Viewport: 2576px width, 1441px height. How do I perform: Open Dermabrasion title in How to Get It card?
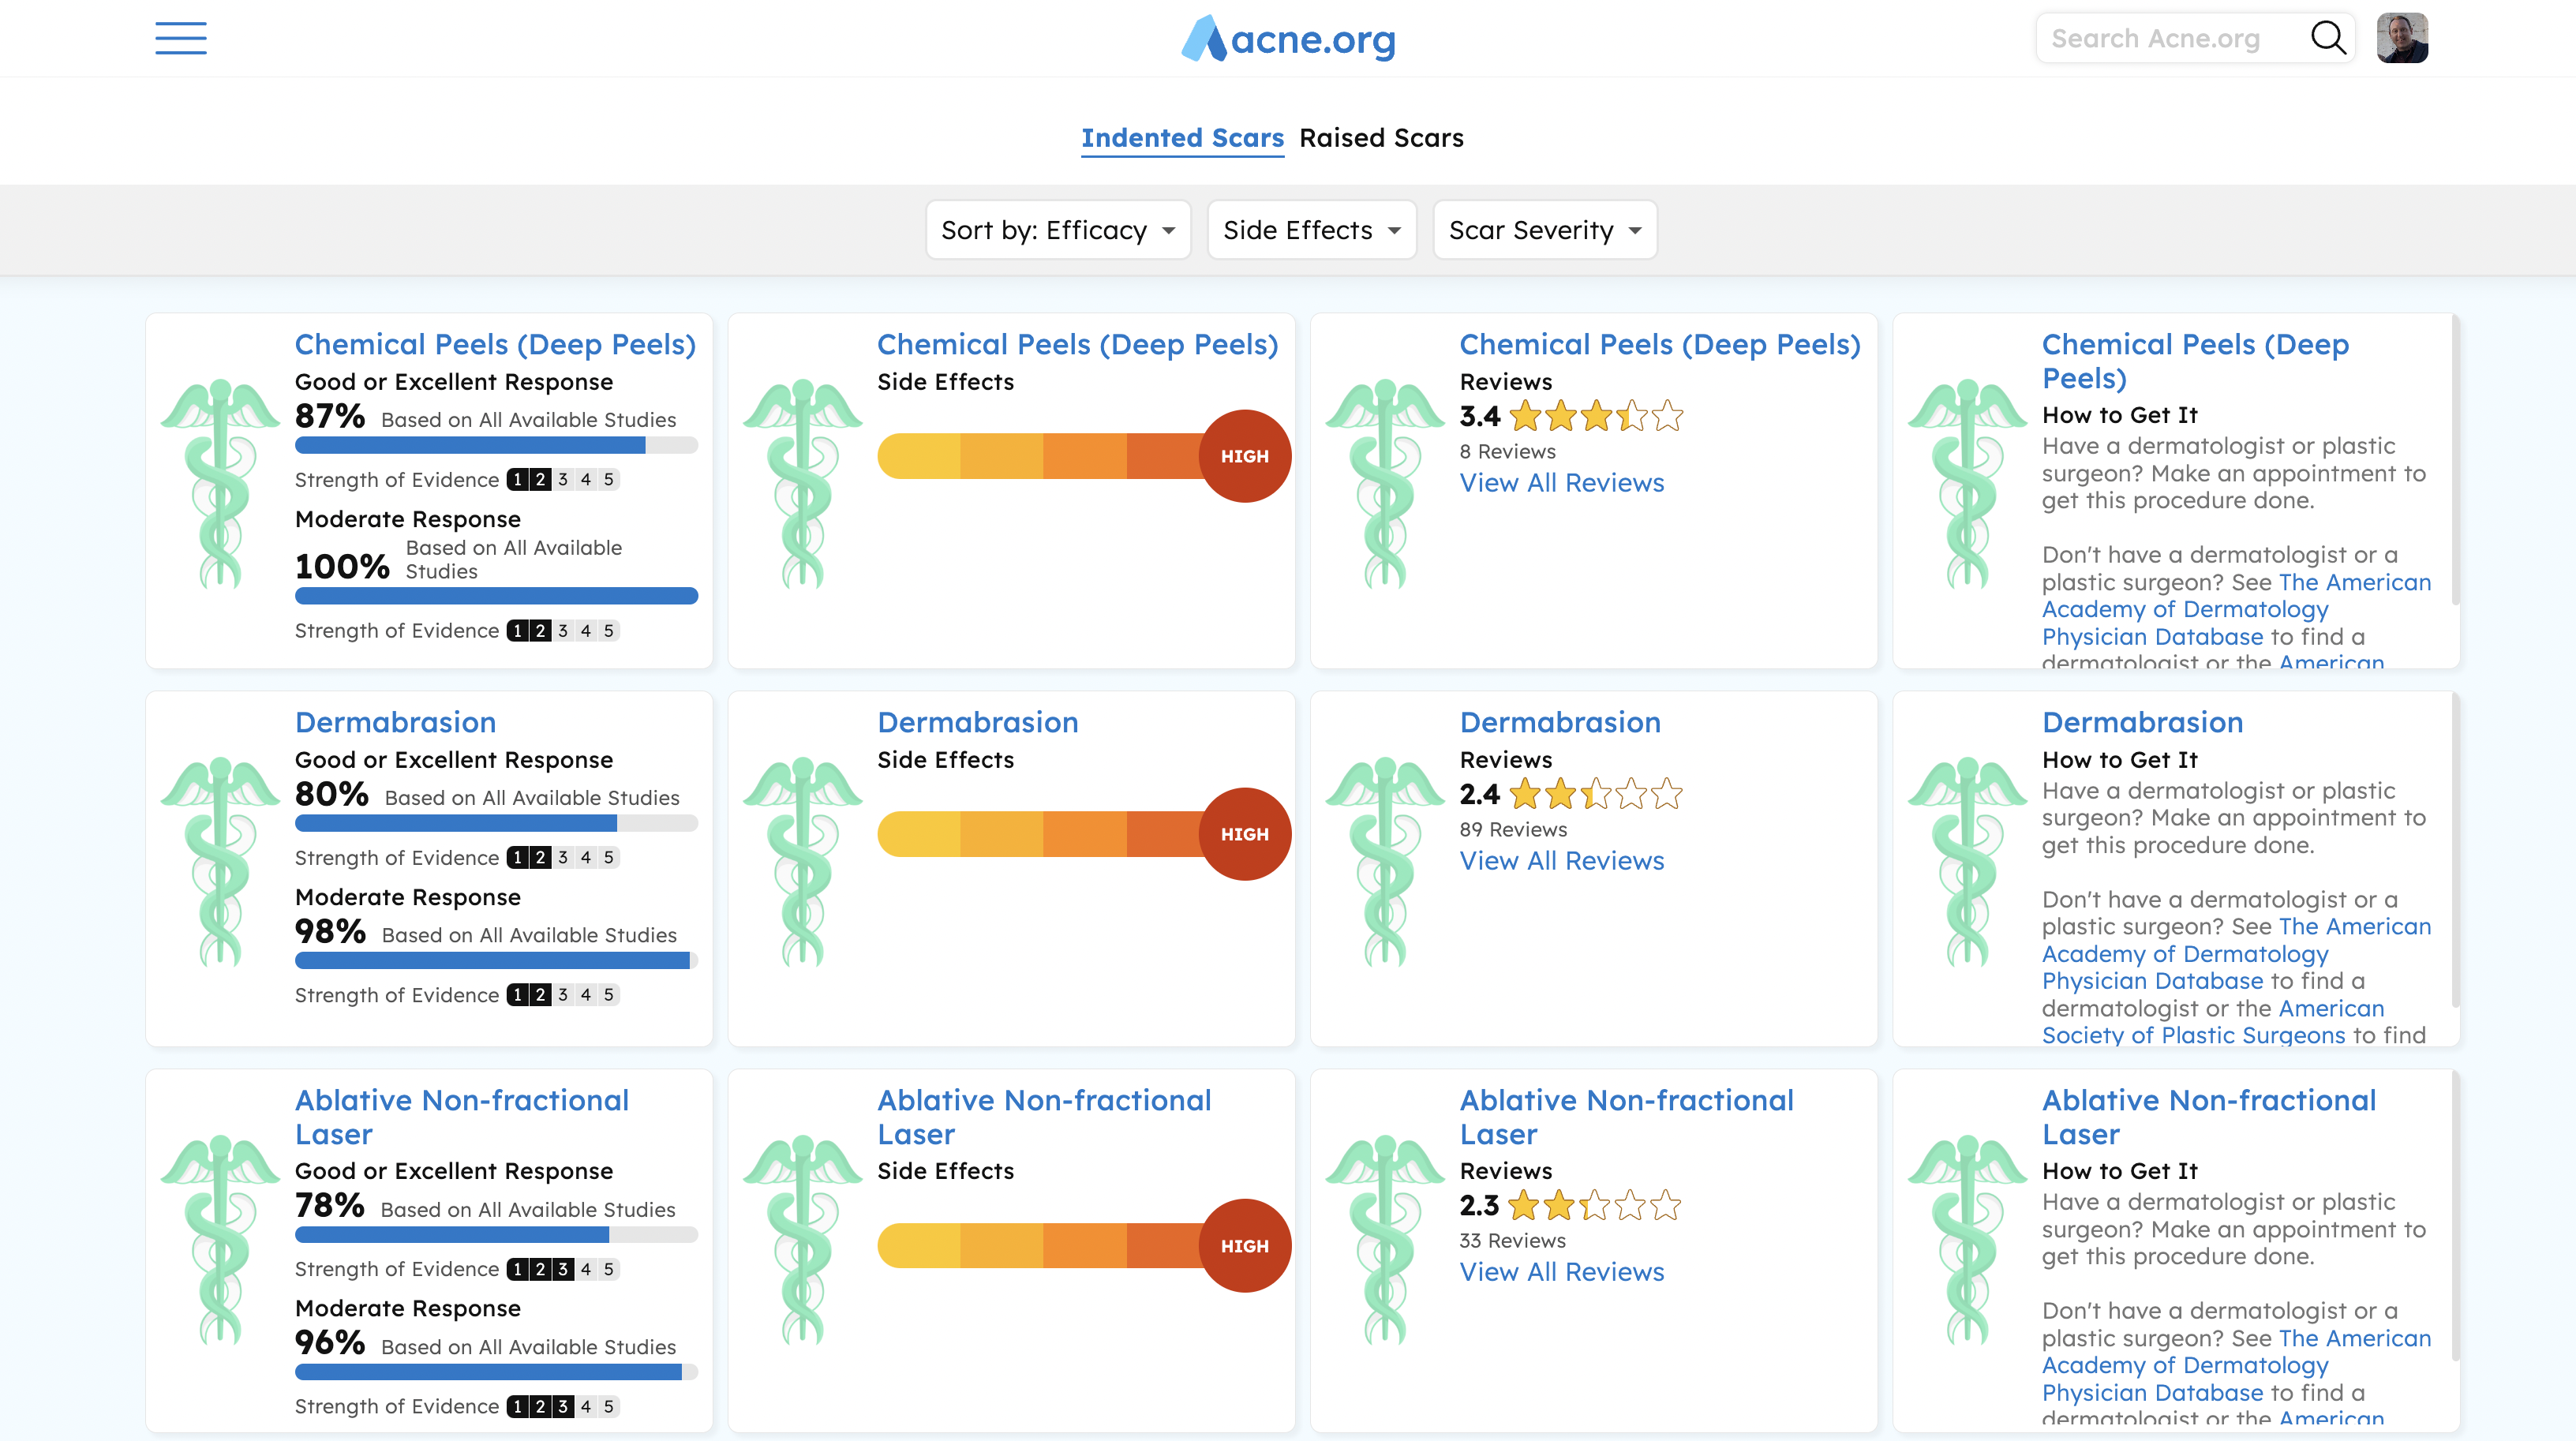2142,722
